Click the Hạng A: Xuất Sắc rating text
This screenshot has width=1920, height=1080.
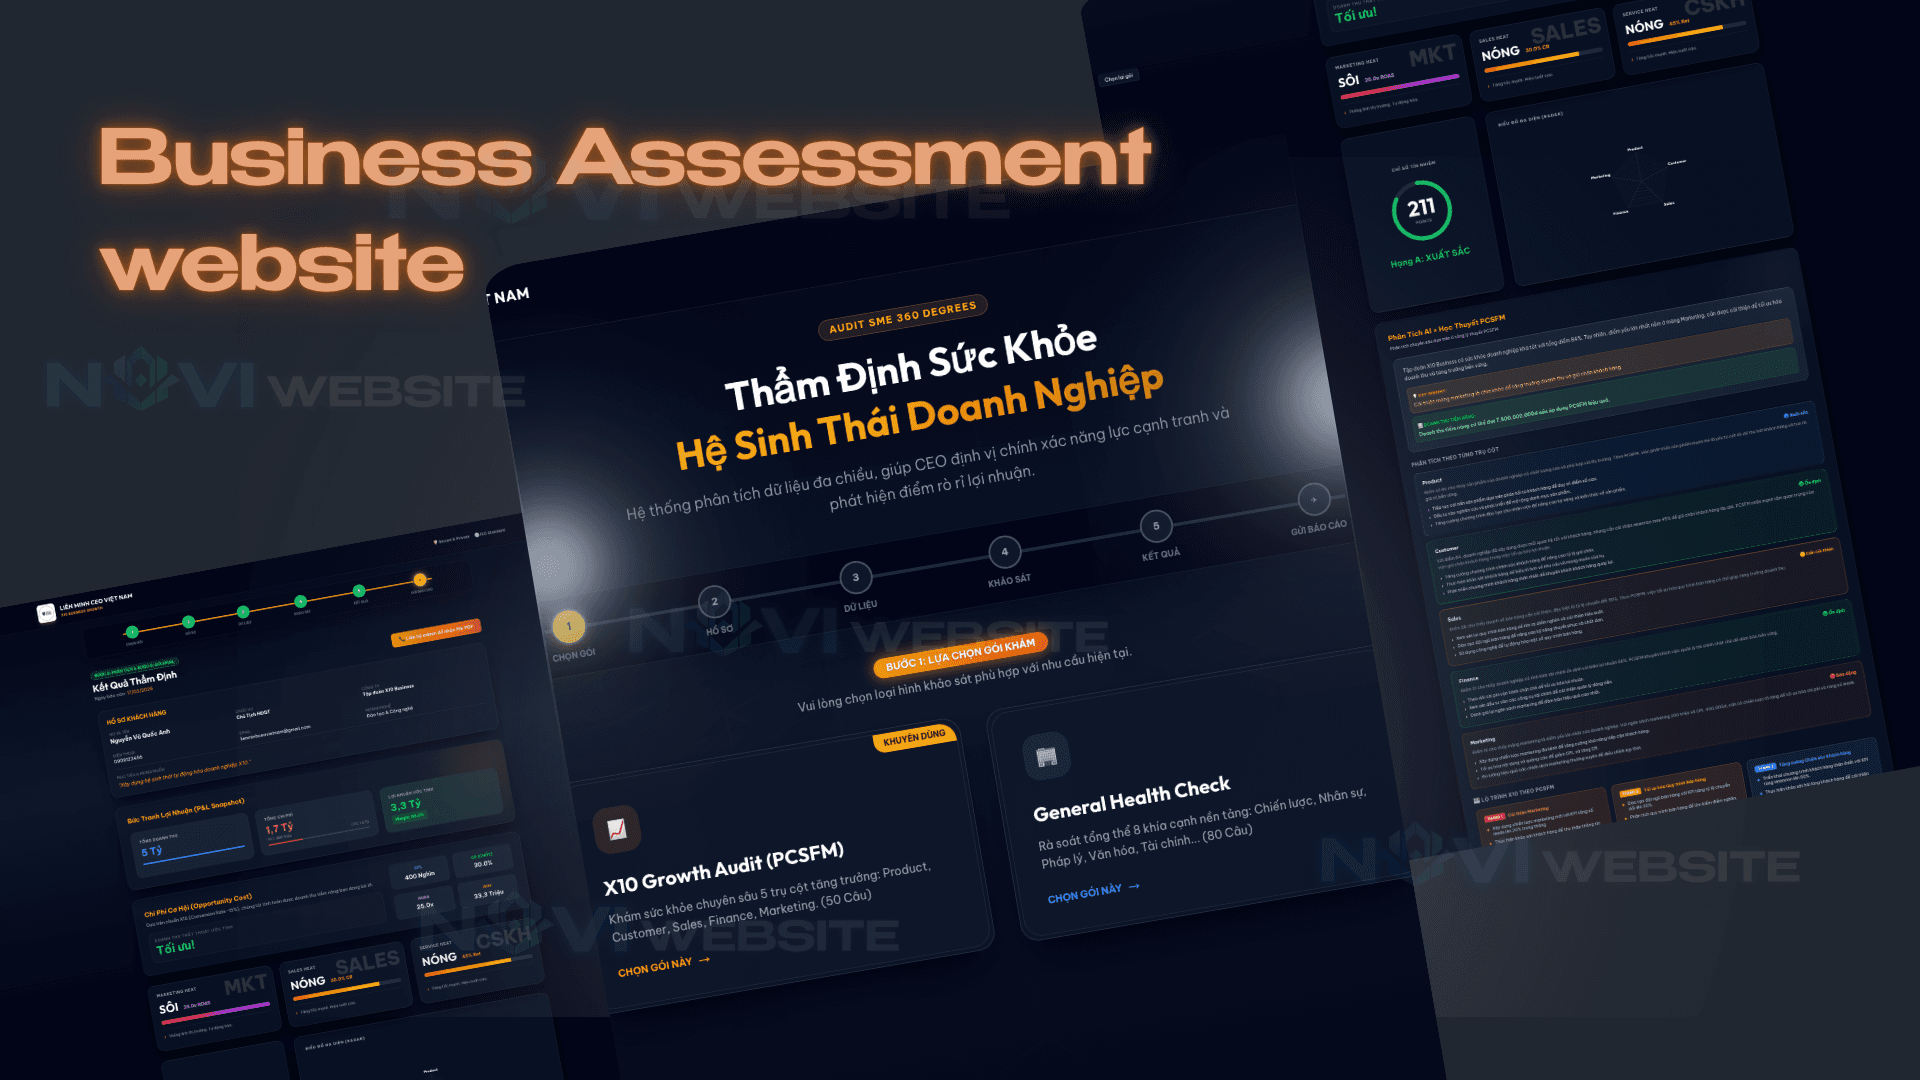1430,257
